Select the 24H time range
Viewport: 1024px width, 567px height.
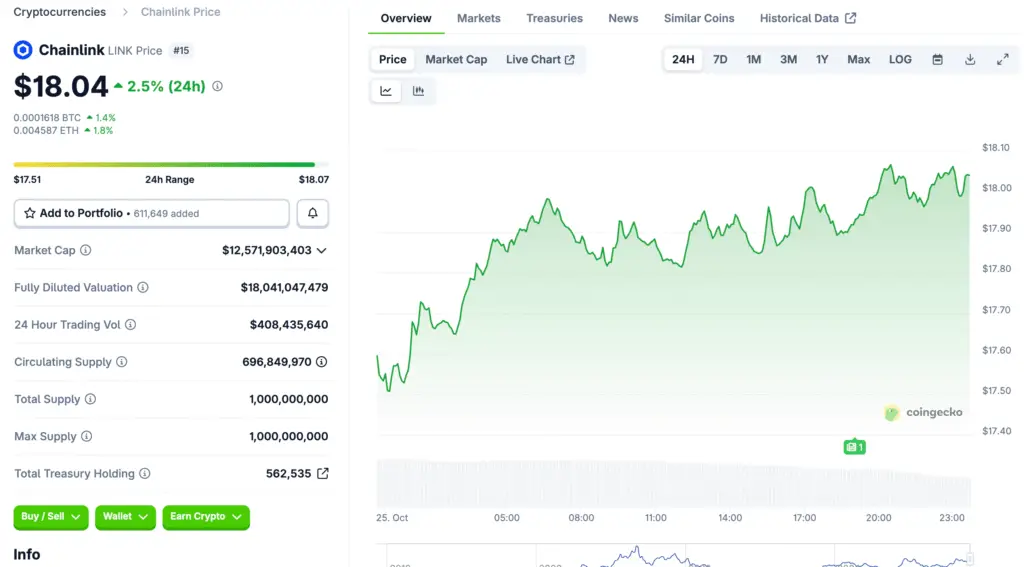[x=683, y=60]
